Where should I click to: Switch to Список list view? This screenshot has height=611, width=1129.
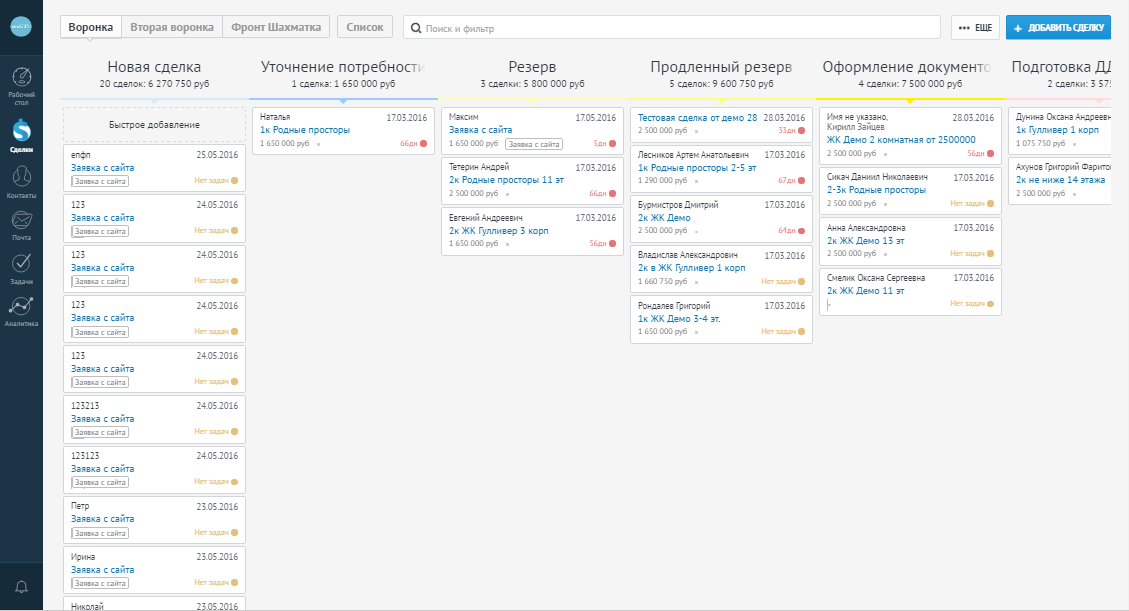[365, 27]
